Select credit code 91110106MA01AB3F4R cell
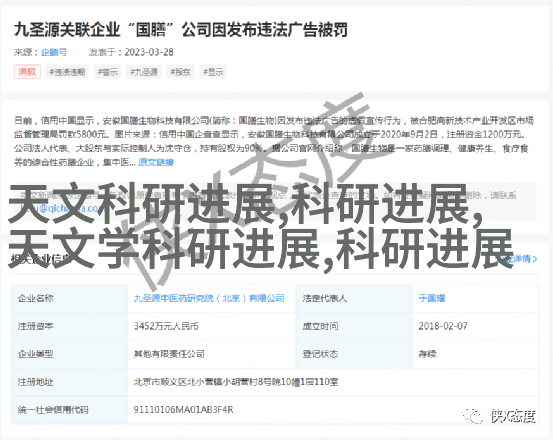The image size is (553, 440). point(333,410)
